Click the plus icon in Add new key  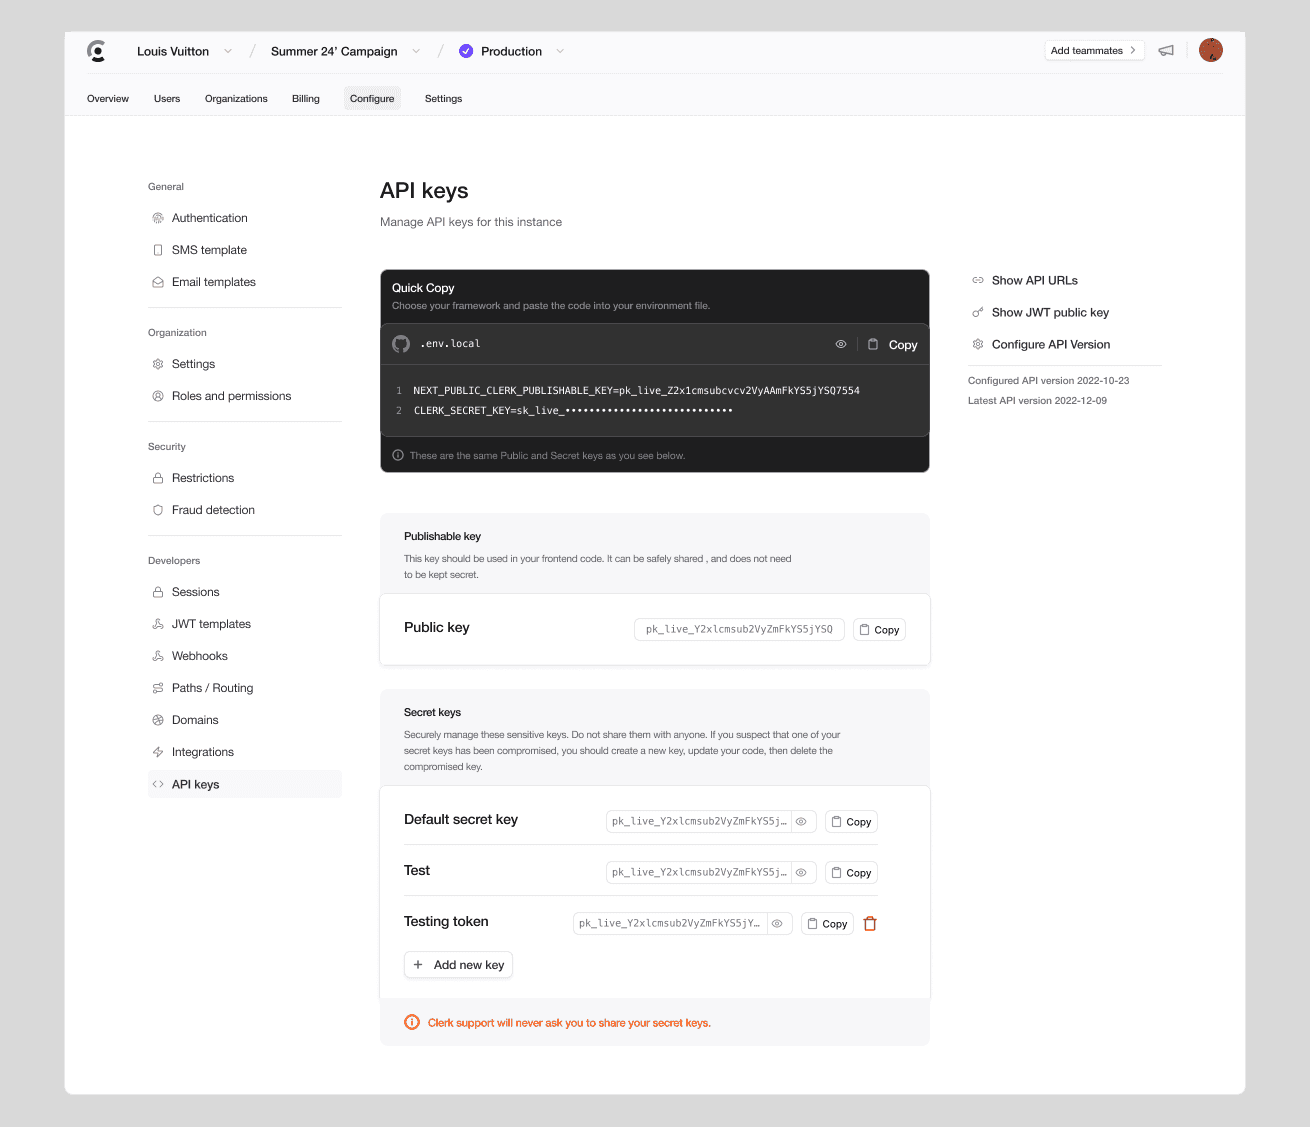[x=418, y=965]
